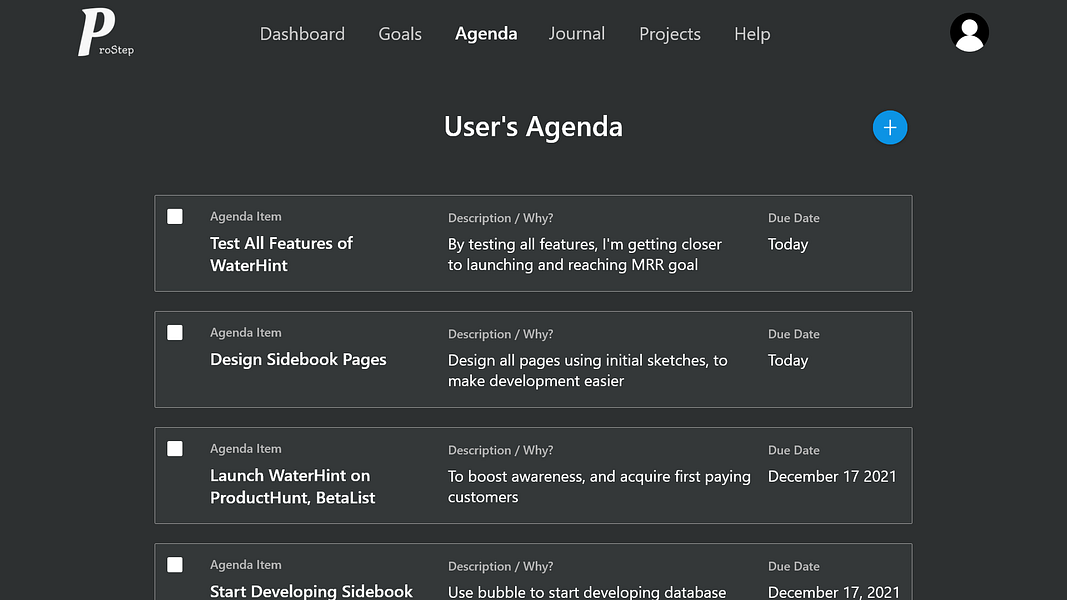Click the Today due date for Design Sidebook

coord(788,361)
